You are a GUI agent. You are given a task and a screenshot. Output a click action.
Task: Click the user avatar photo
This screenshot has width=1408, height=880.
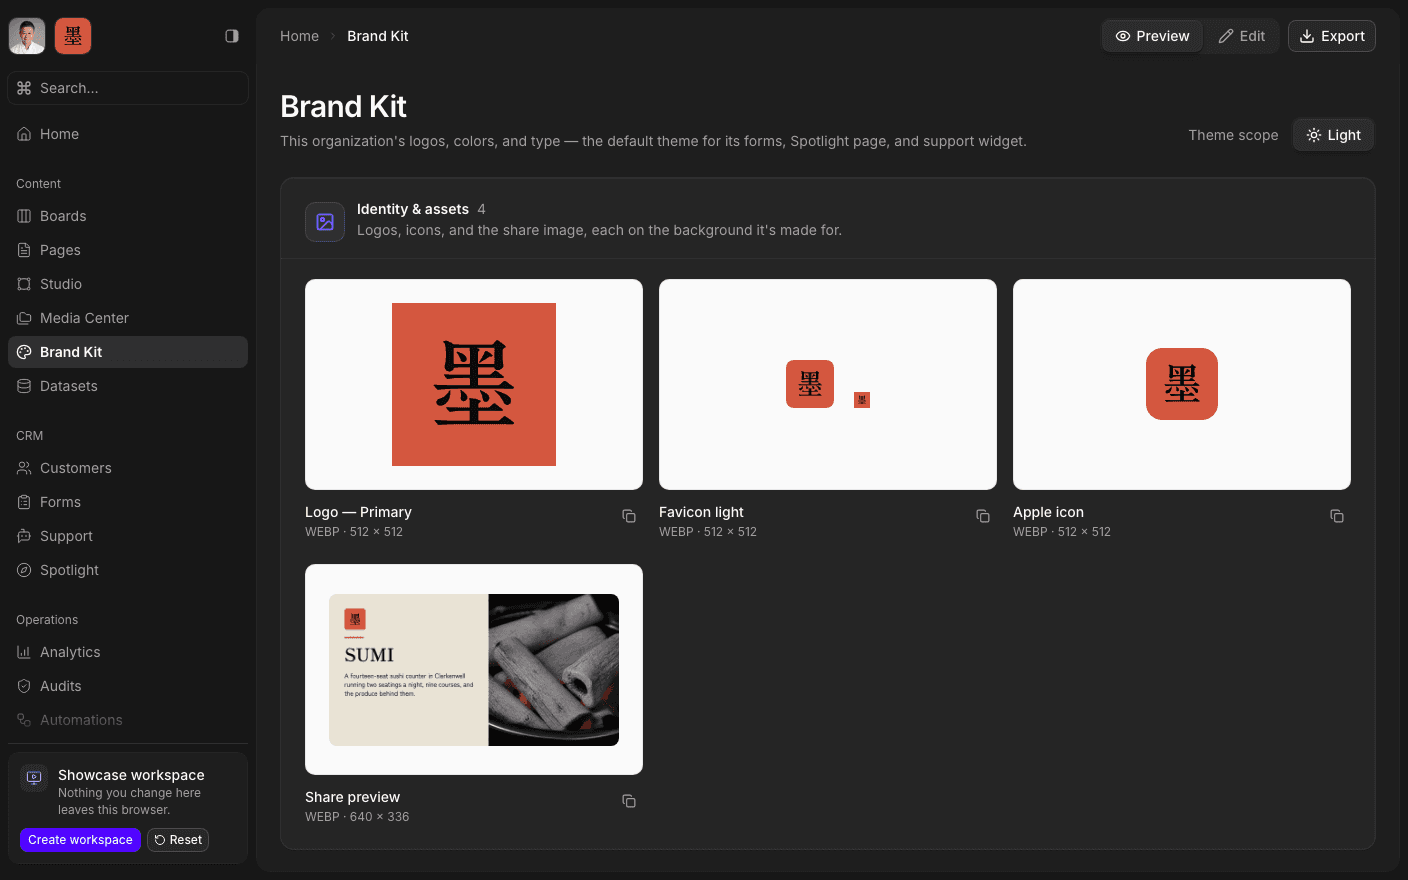click(x=27, y=36)
